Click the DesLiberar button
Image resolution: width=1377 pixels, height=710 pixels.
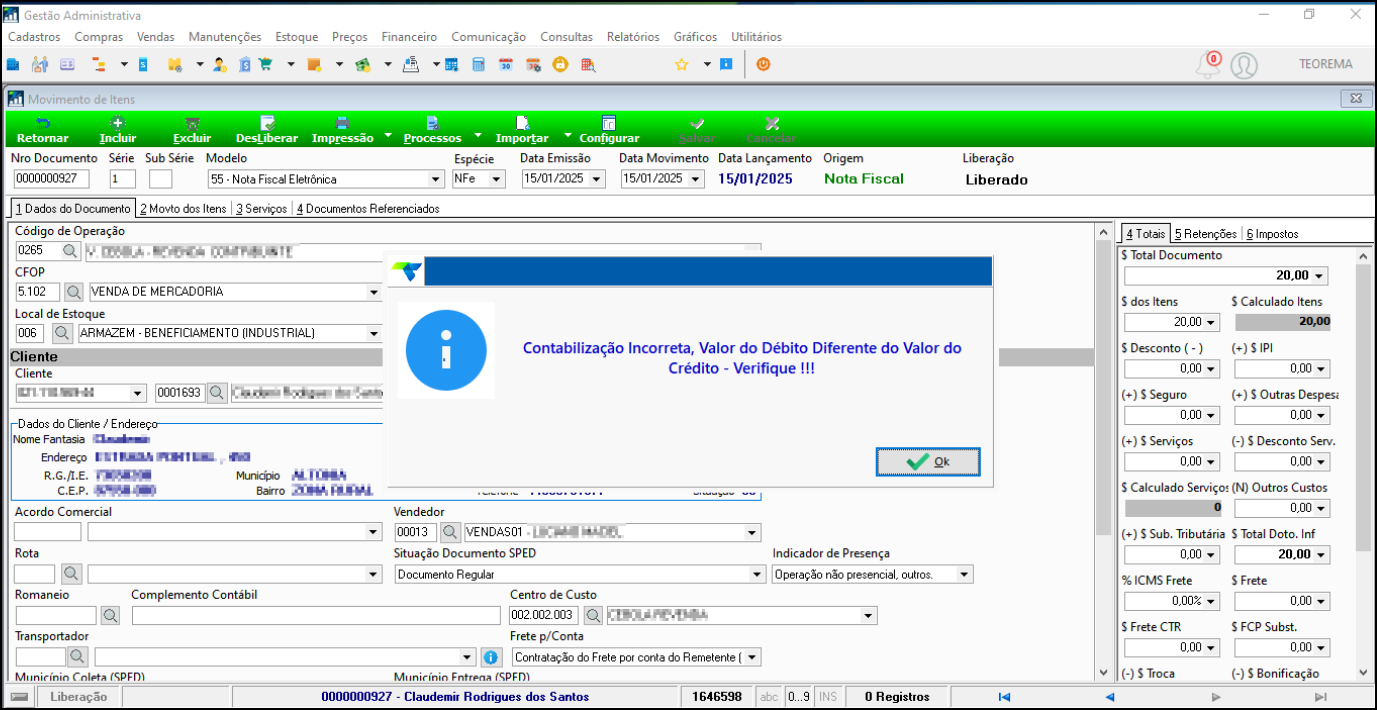coord(267,130)
